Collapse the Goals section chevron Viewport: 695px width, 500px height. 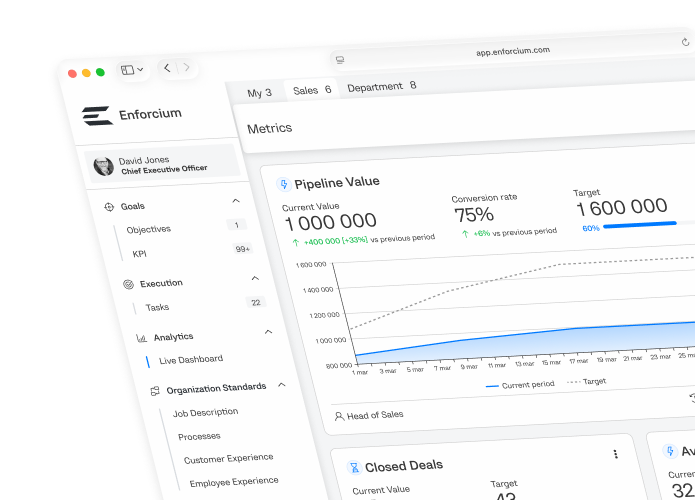click(x=236, y=201)
